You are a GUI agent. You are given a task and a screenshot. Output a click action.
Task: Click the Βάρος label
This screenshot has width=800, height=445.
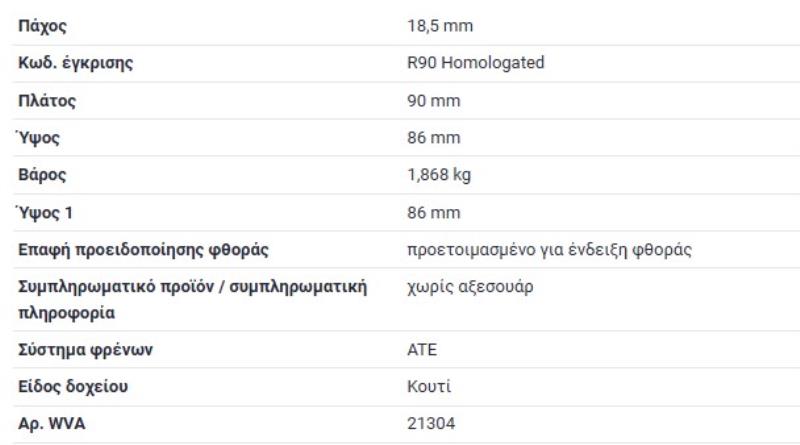click(x=43, y=175)
